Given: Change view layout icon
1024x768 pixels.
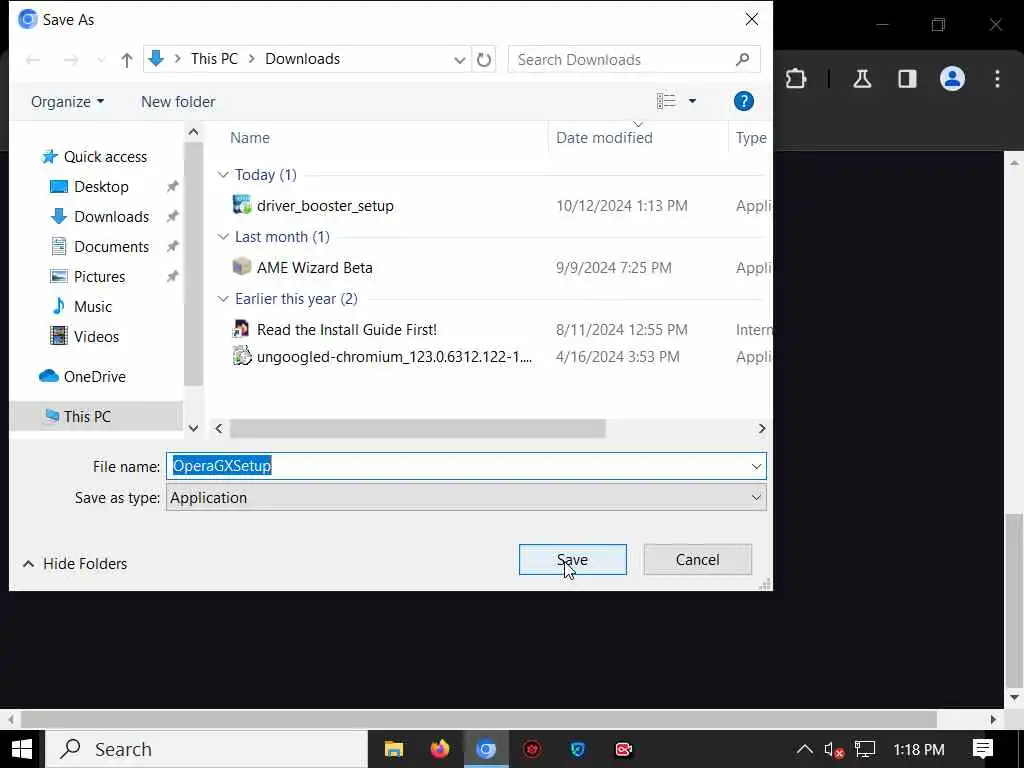Looking at the screenshot, I should pos(665,101).
